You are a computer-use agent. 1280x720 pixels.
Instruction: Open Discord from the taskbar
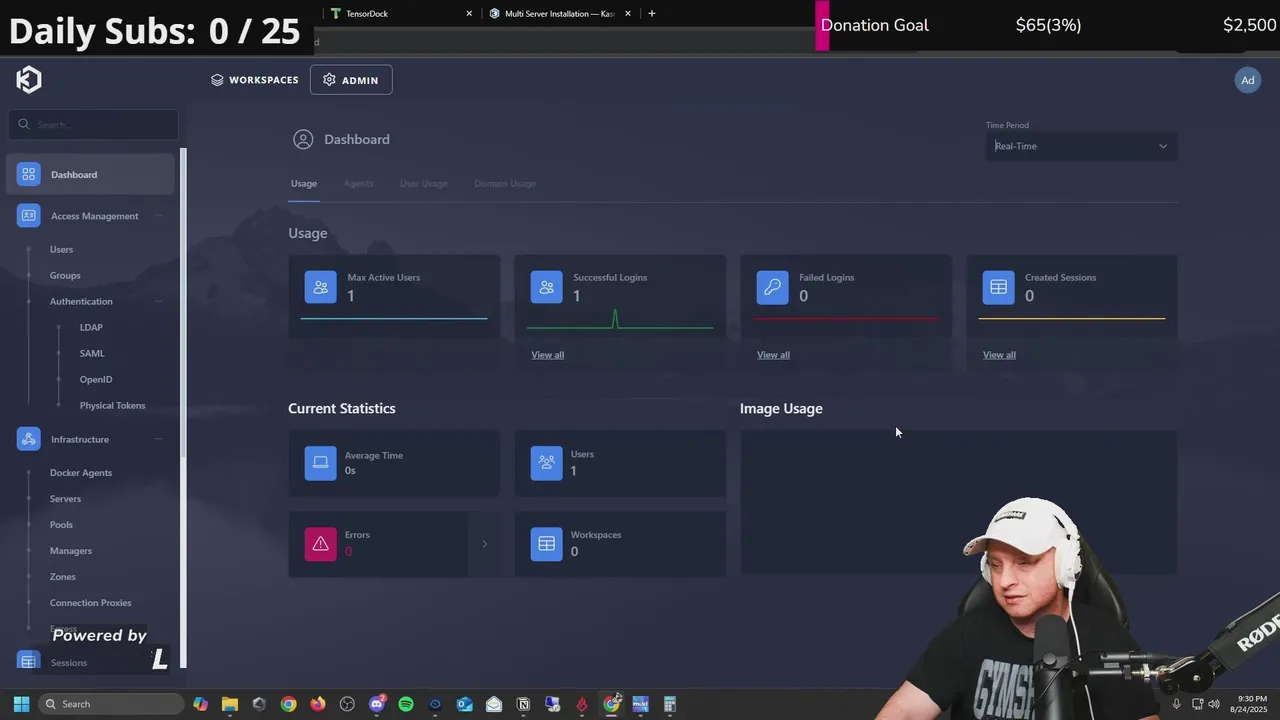tap(377, 704)
